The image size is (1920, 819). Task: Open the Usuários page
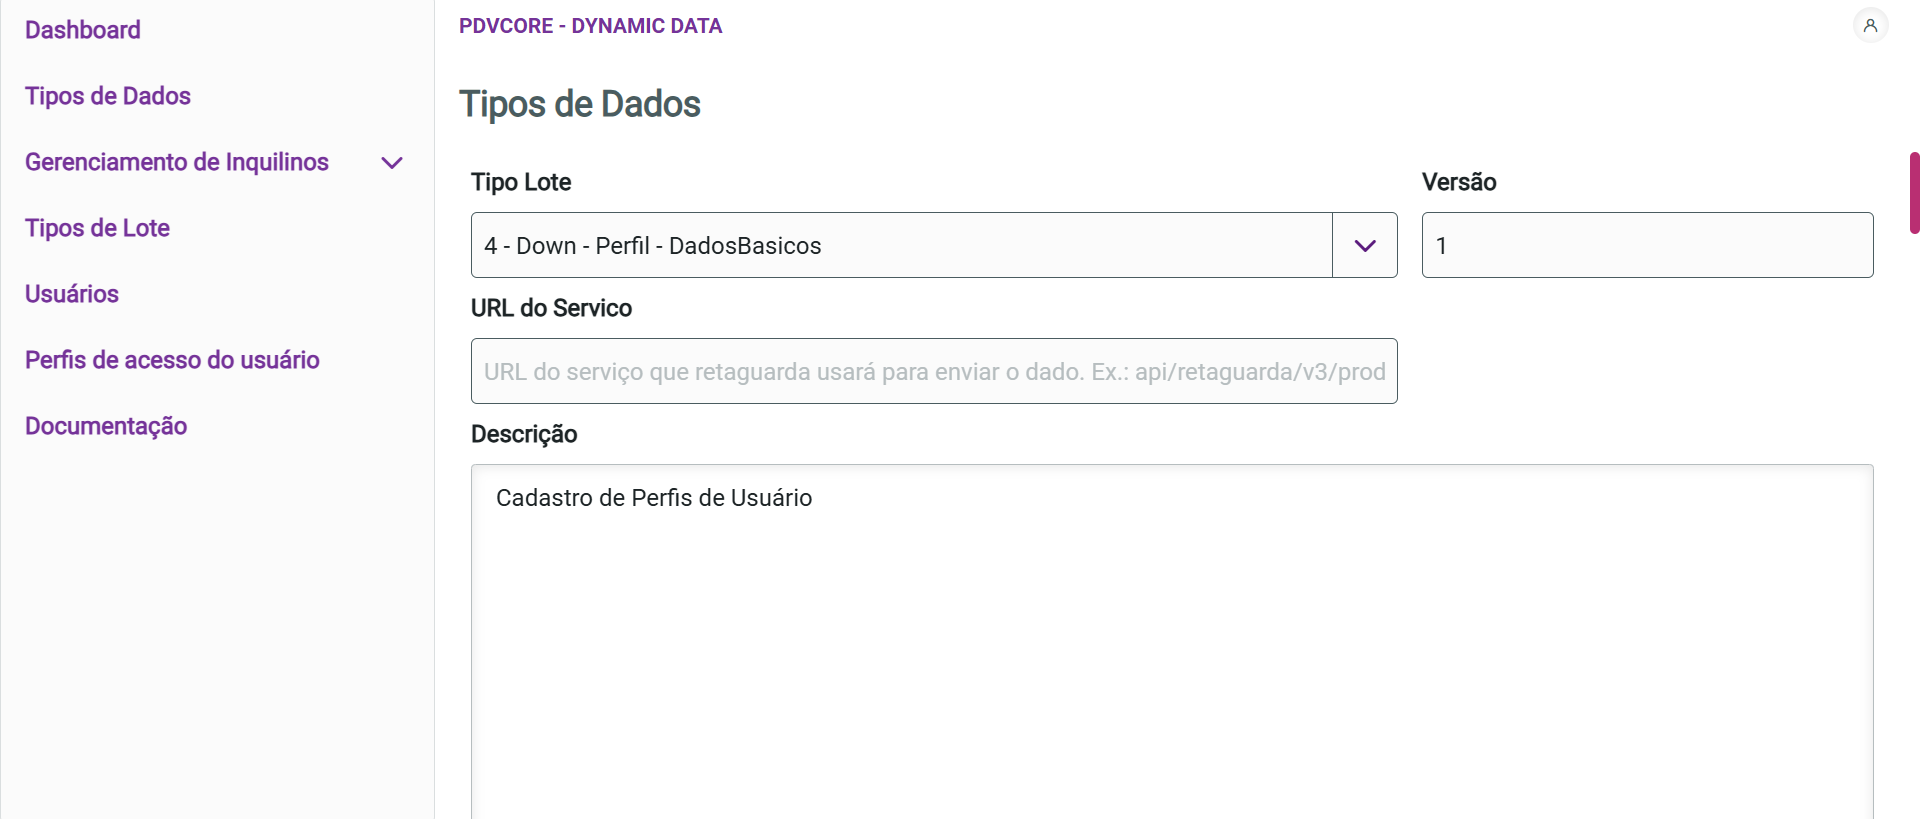(x=72, y=294)
